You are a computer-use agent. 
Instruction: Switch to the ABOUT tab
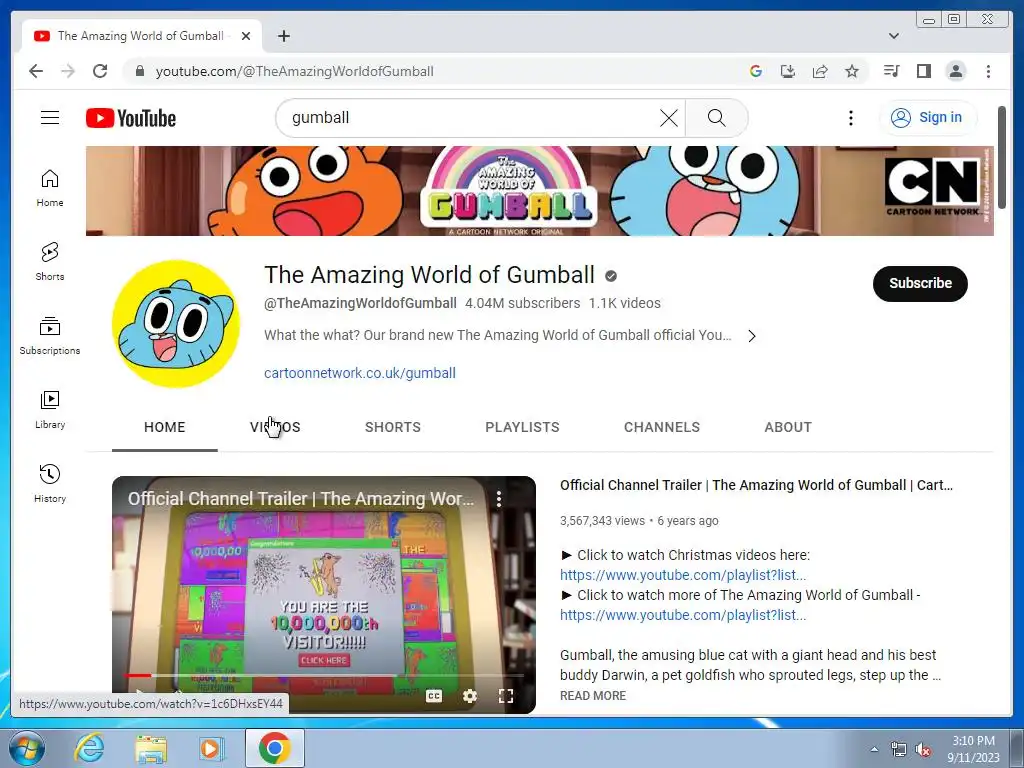pyautogui.click(x=788, y=427)
